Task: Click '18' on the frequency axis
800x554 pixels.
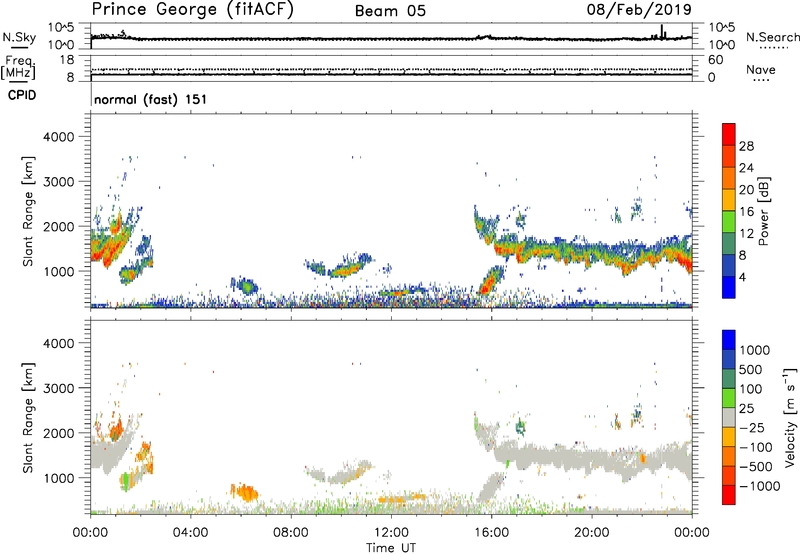Action: pyautogui.click(x=67, y=60)
